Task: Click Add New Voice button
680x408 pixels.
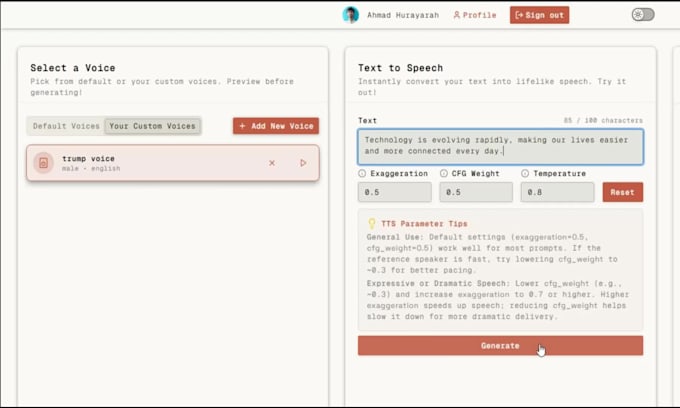Action: point(276,126)
